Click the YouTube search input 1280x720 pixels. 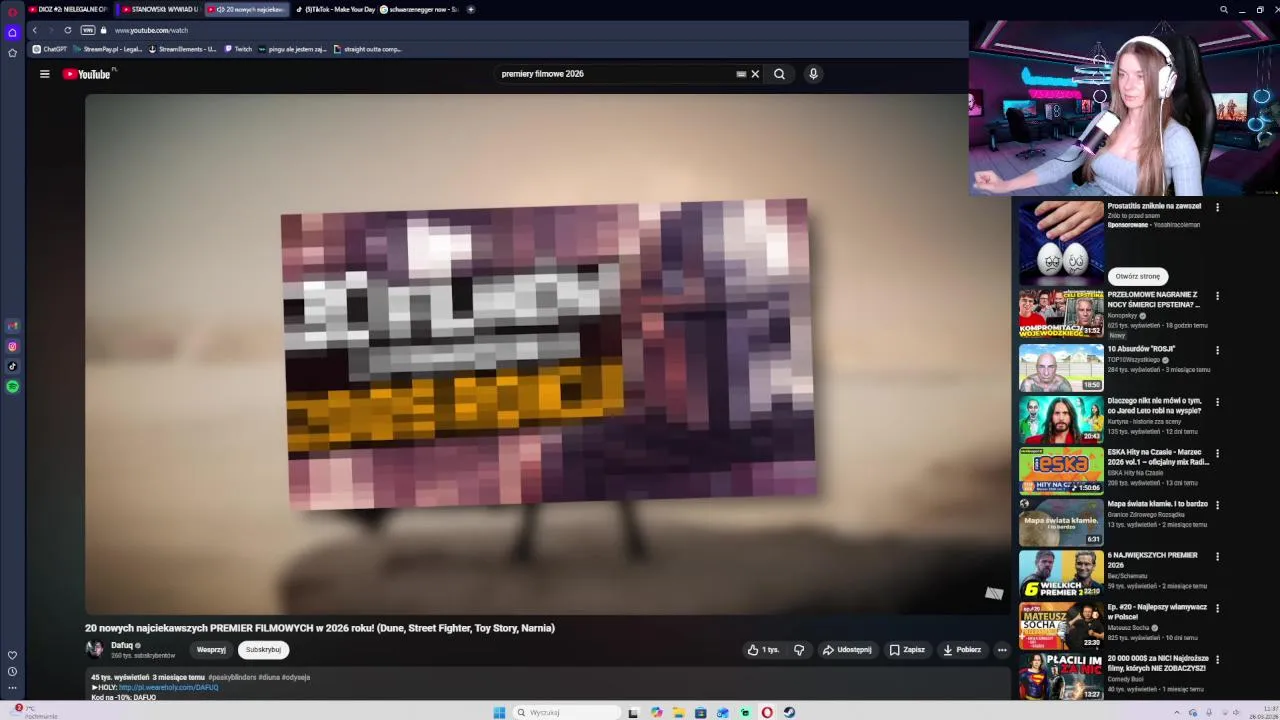pyautogui.click(x=615, y=74)
